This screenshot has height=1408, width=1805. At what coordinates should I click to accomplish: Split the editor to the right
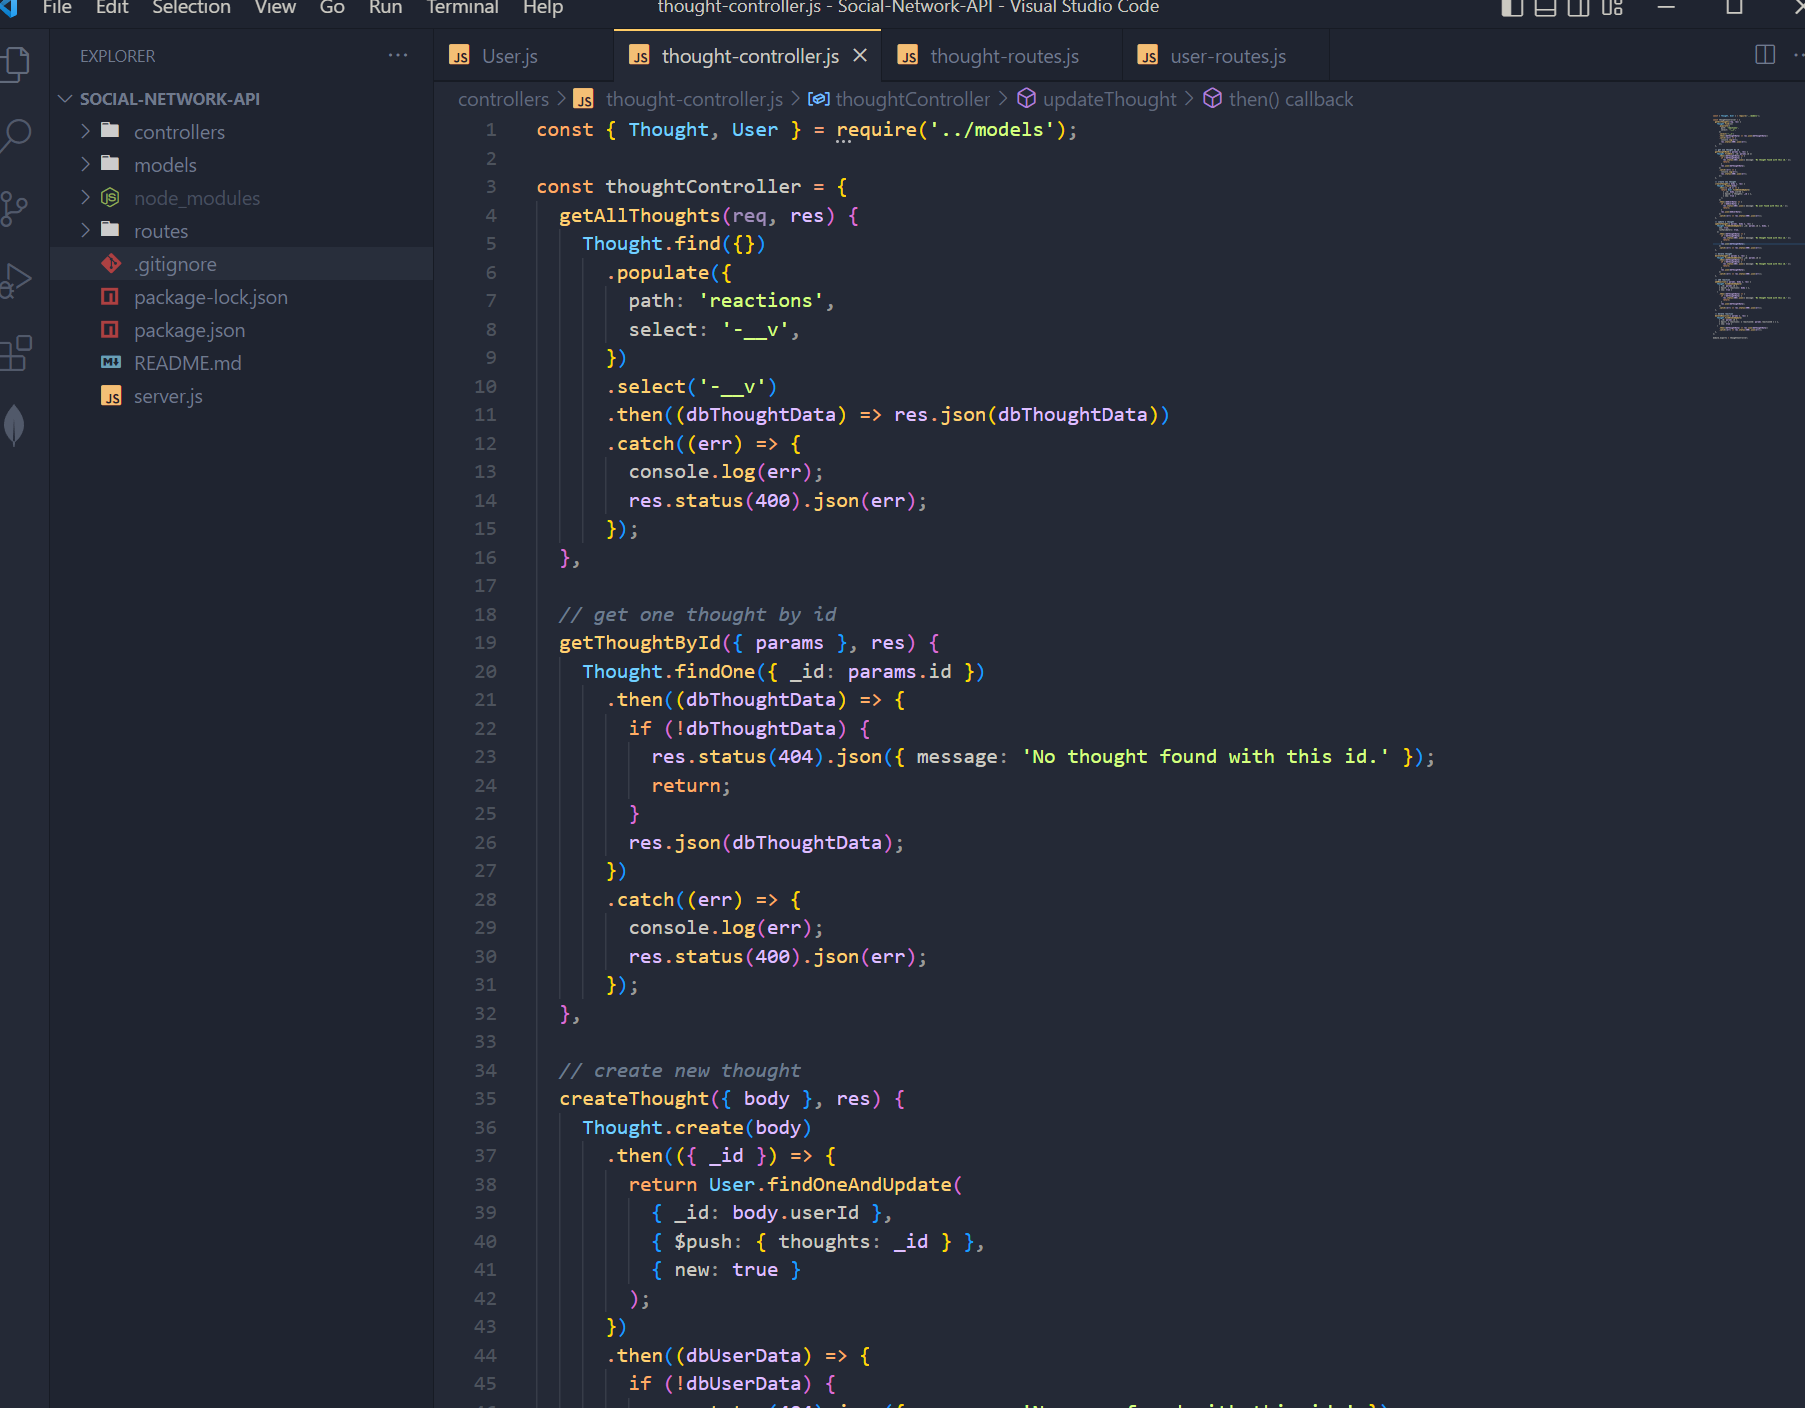pos(1763,55)
